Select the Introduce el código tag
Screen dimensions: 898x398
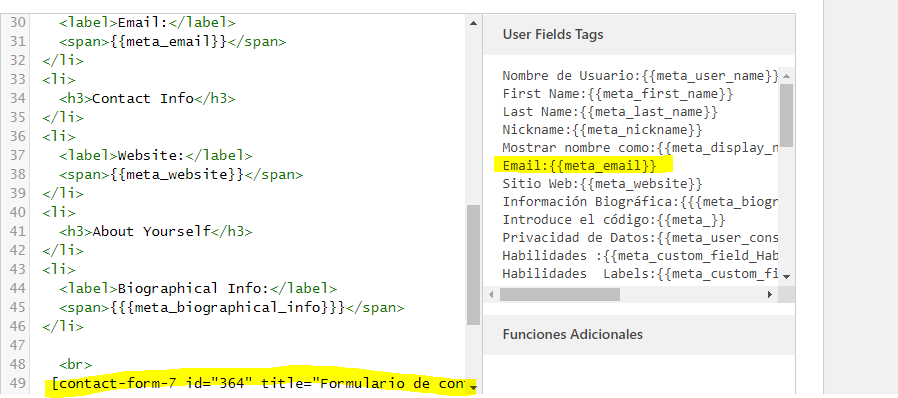coord(614,220)
